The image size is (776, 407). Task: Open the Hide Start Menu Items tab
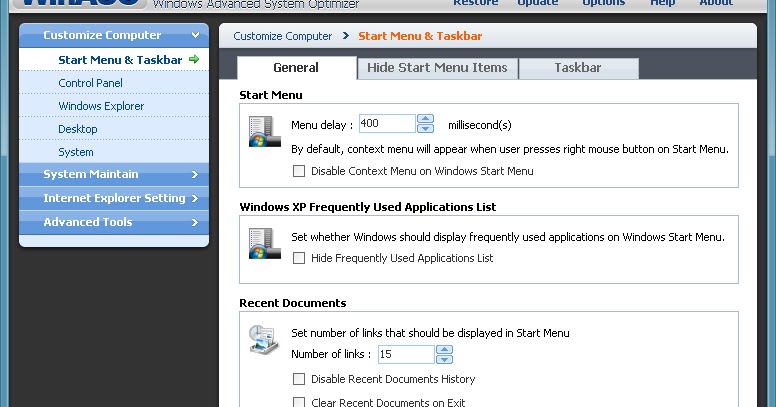(x=437, y=68)
